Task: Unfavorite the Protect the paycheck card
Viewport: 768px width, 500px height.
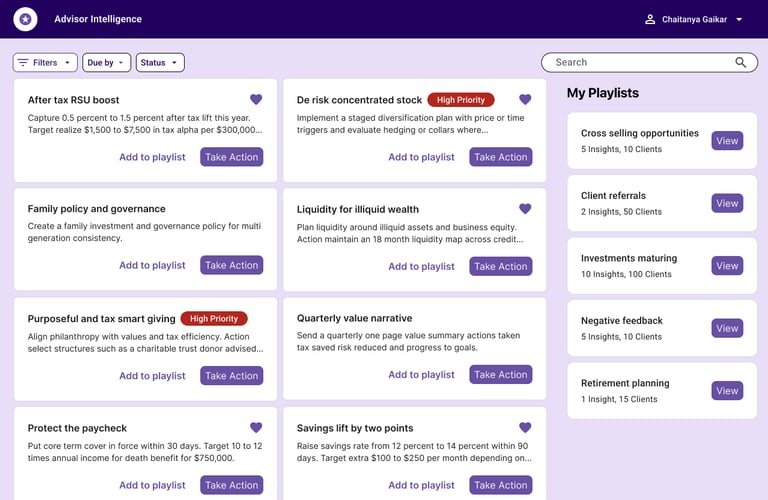Action: click(x=256, y=427)
